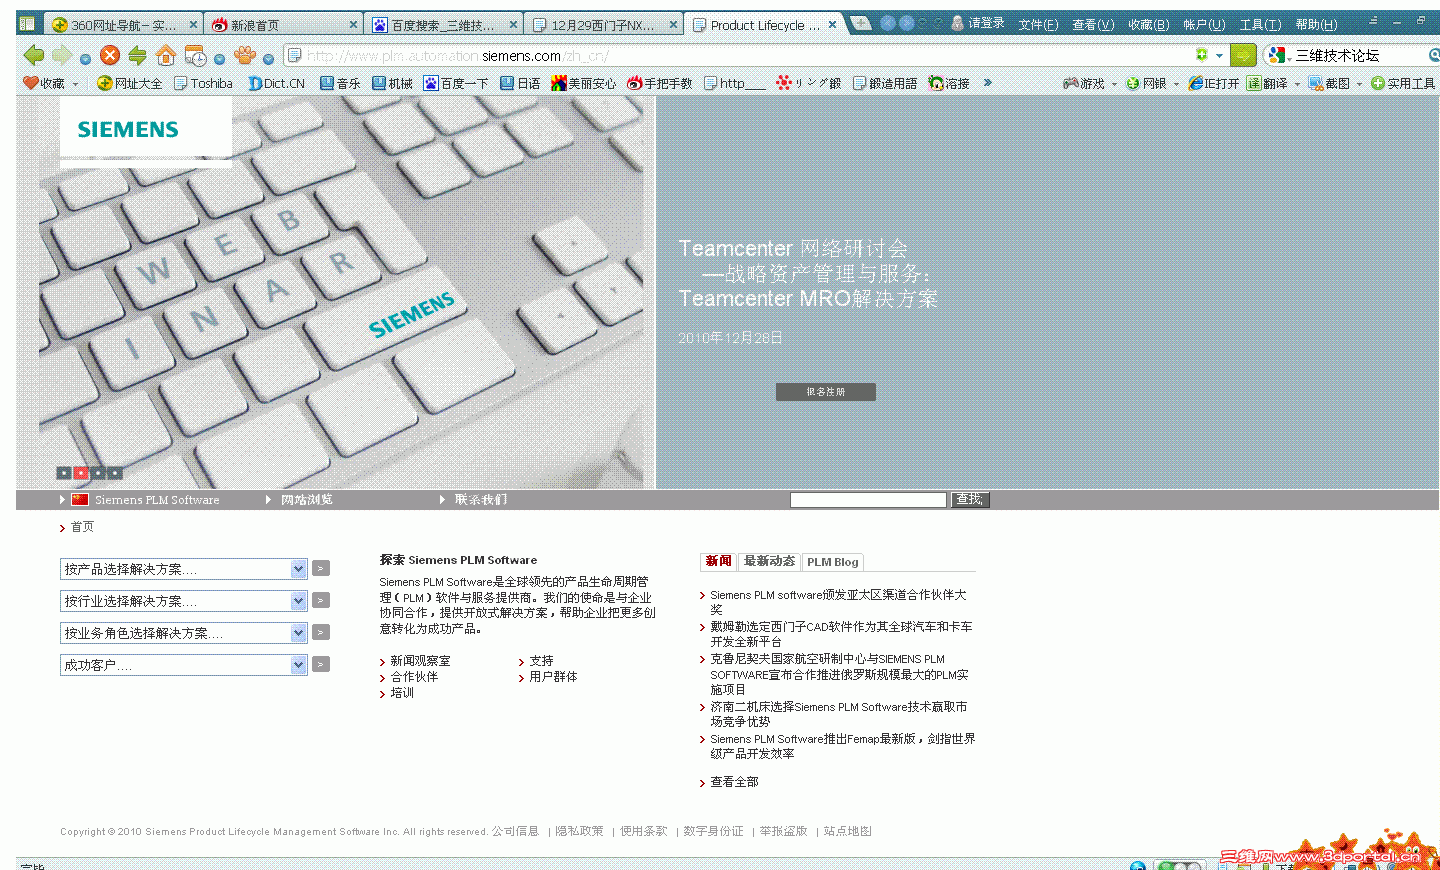Switch to the PLM Blog news tab
The width and height of the screenshot is (1440, 870).
pos(833,562)
